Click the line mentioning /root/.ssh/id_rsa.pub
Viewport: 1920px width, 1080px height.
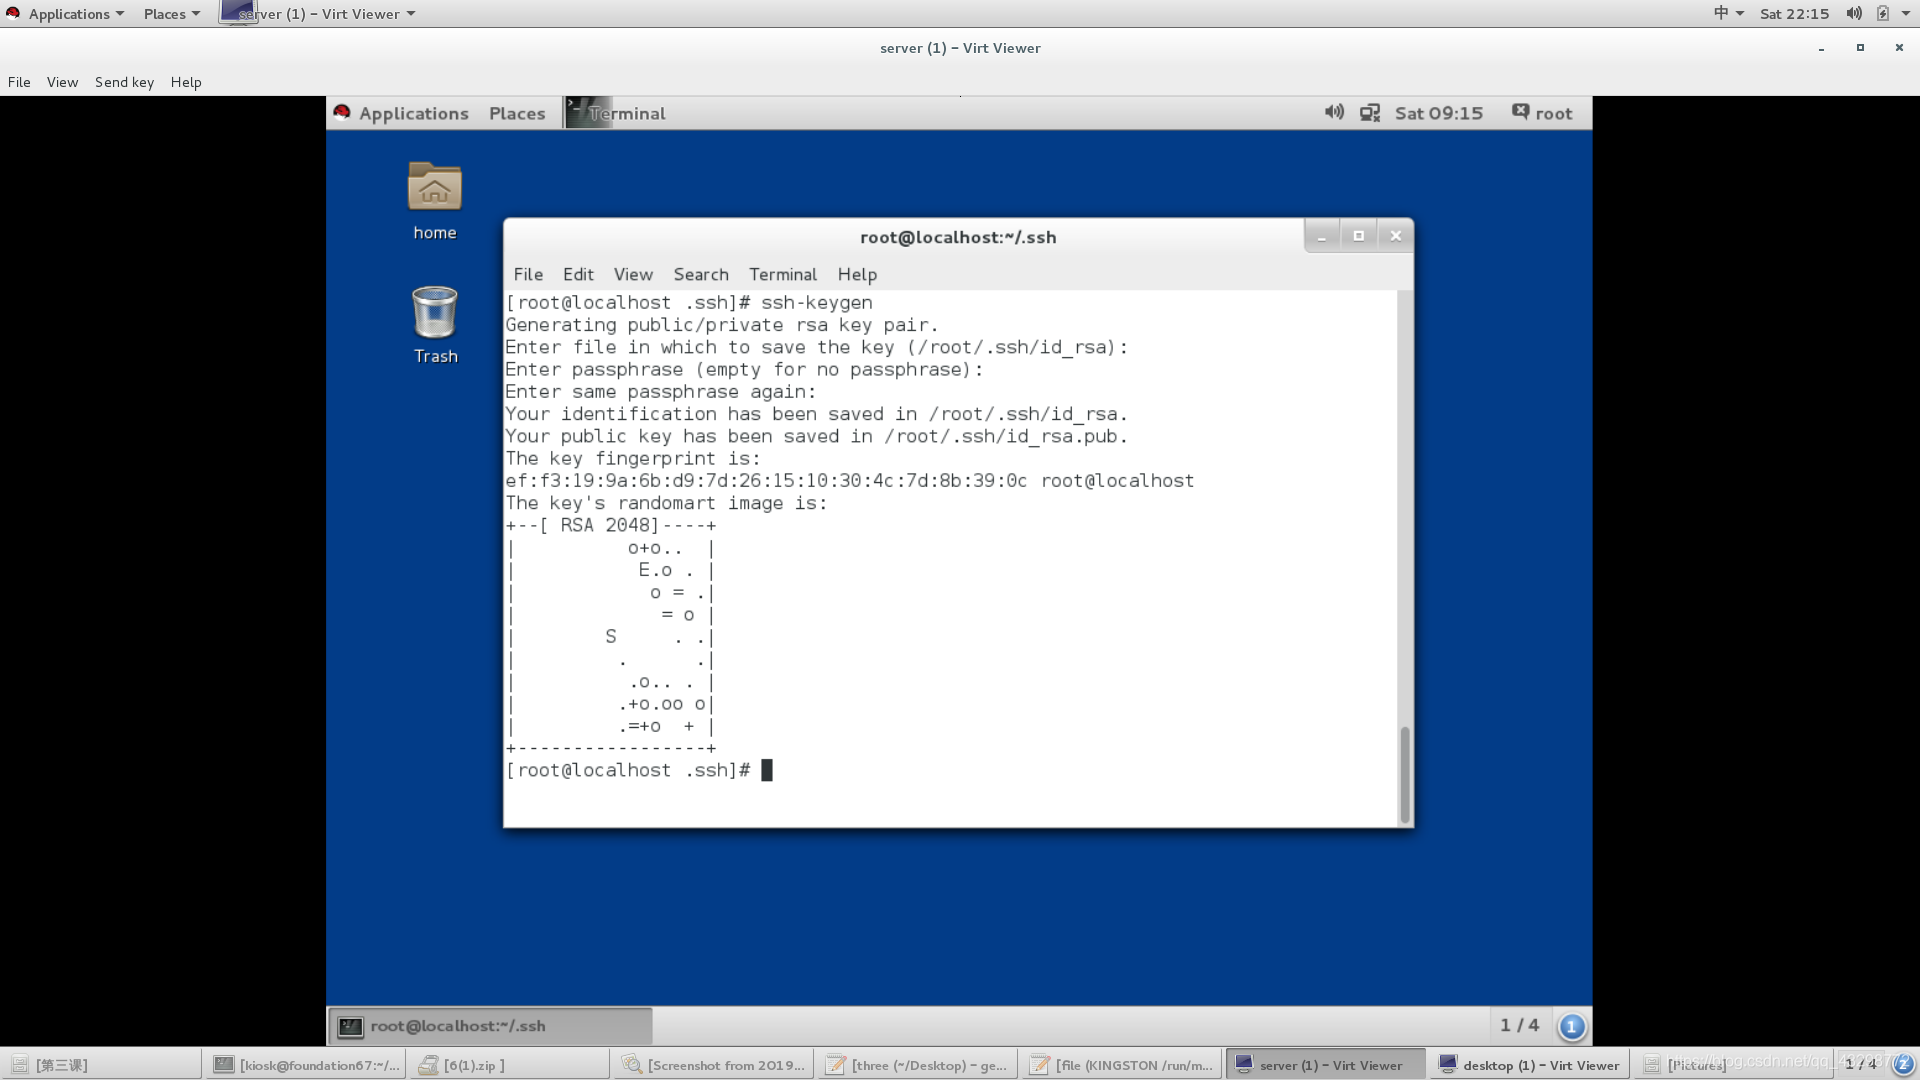point(816,437)
